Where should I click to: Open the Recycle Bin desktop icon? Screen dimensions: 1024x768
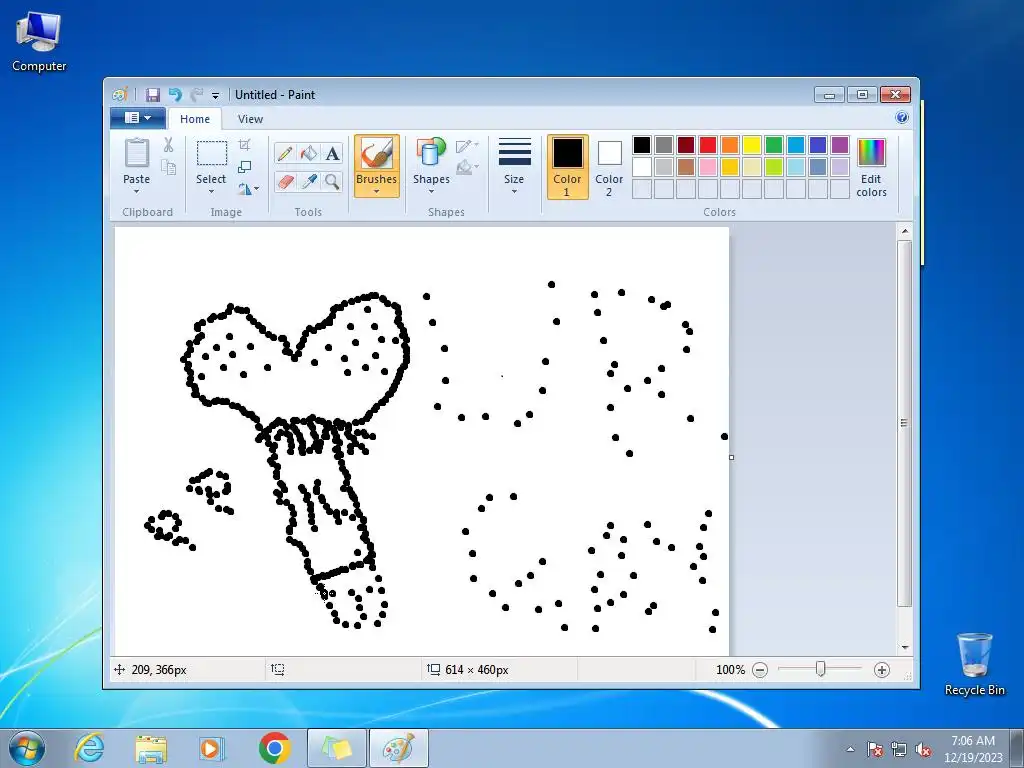(x=974, y=664)
